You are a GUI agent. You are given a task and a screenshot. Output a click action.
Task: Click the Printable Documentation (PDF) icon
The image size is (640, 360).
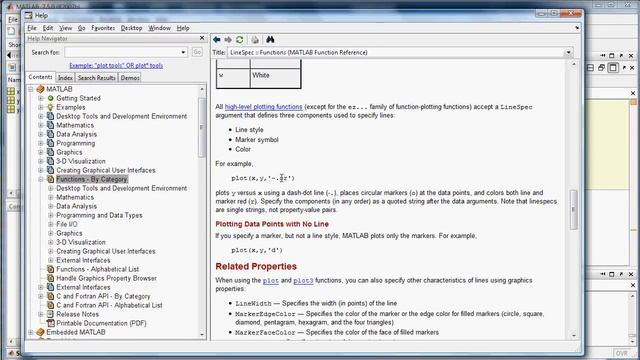[x=50, y=323]
